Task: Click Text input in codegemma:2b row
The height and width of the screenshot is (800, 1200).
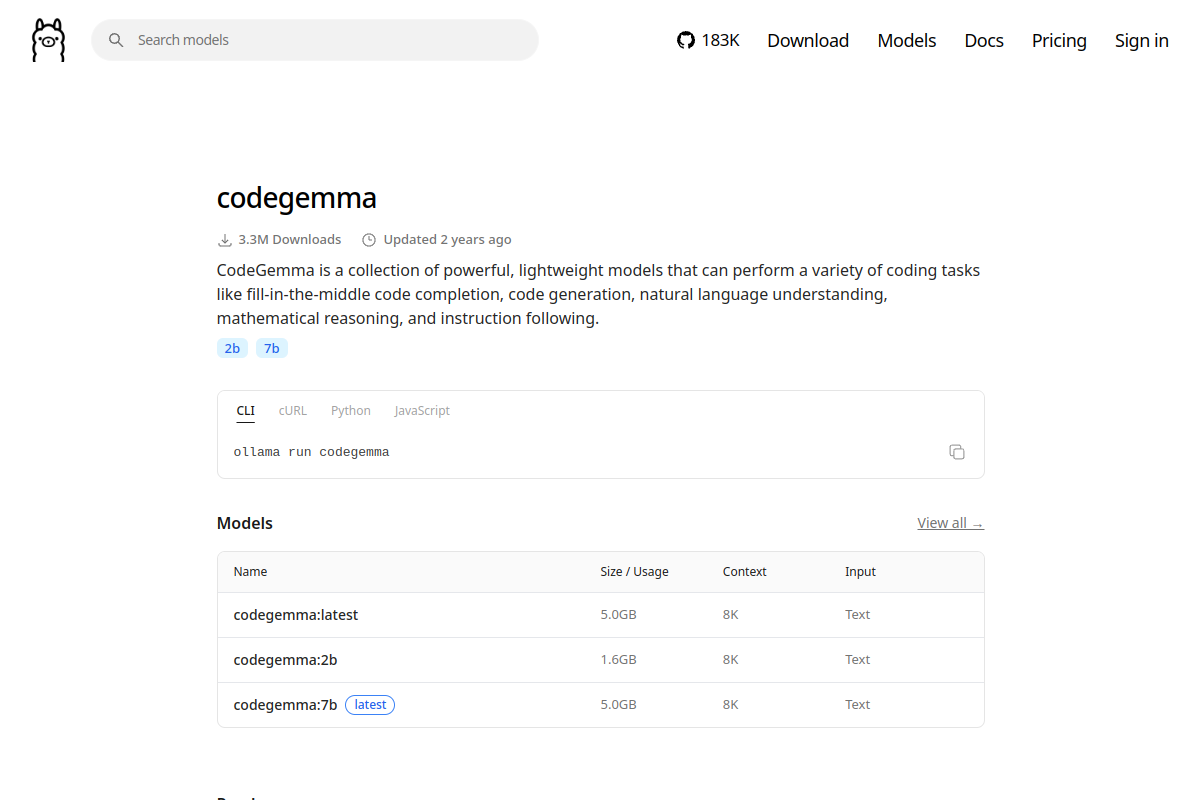Action: (x=858, y=660)
